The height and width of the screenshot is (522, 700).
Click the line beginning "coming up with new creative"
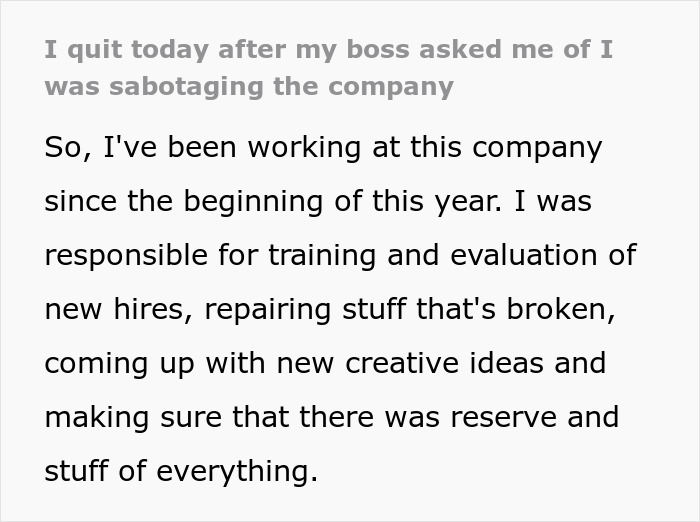pos(325,362)
